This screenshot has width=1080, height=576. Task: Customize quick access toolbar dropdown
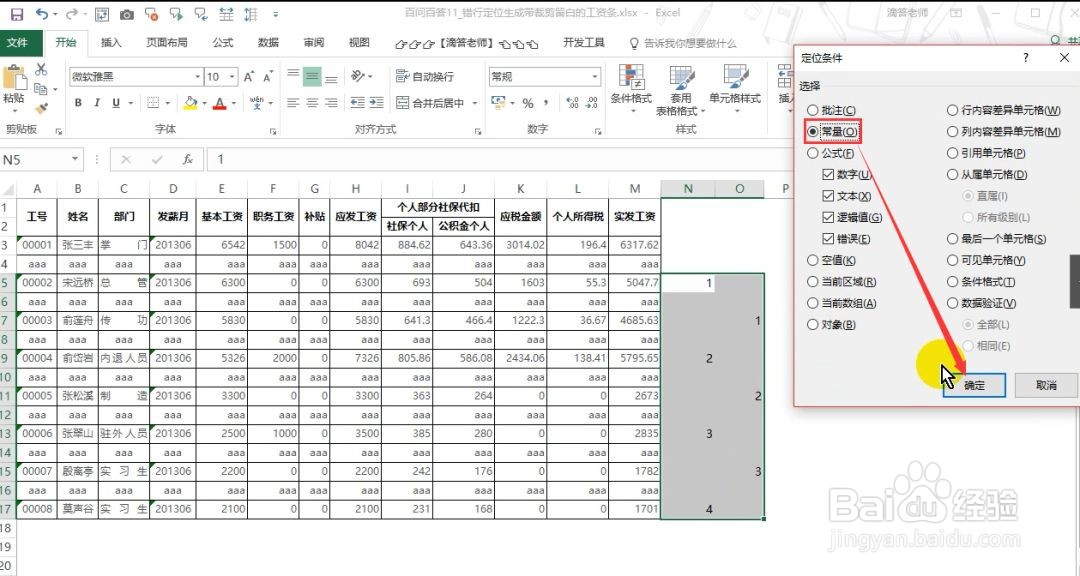276,14
